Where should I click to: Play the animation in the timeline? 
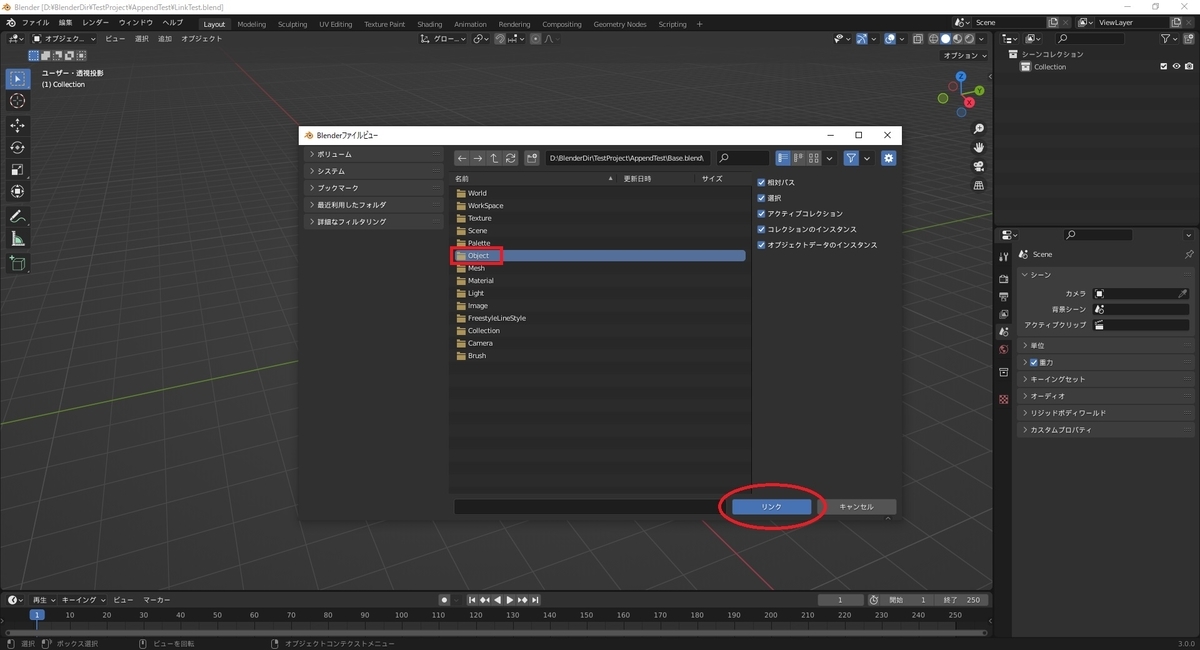coord(510,600)
